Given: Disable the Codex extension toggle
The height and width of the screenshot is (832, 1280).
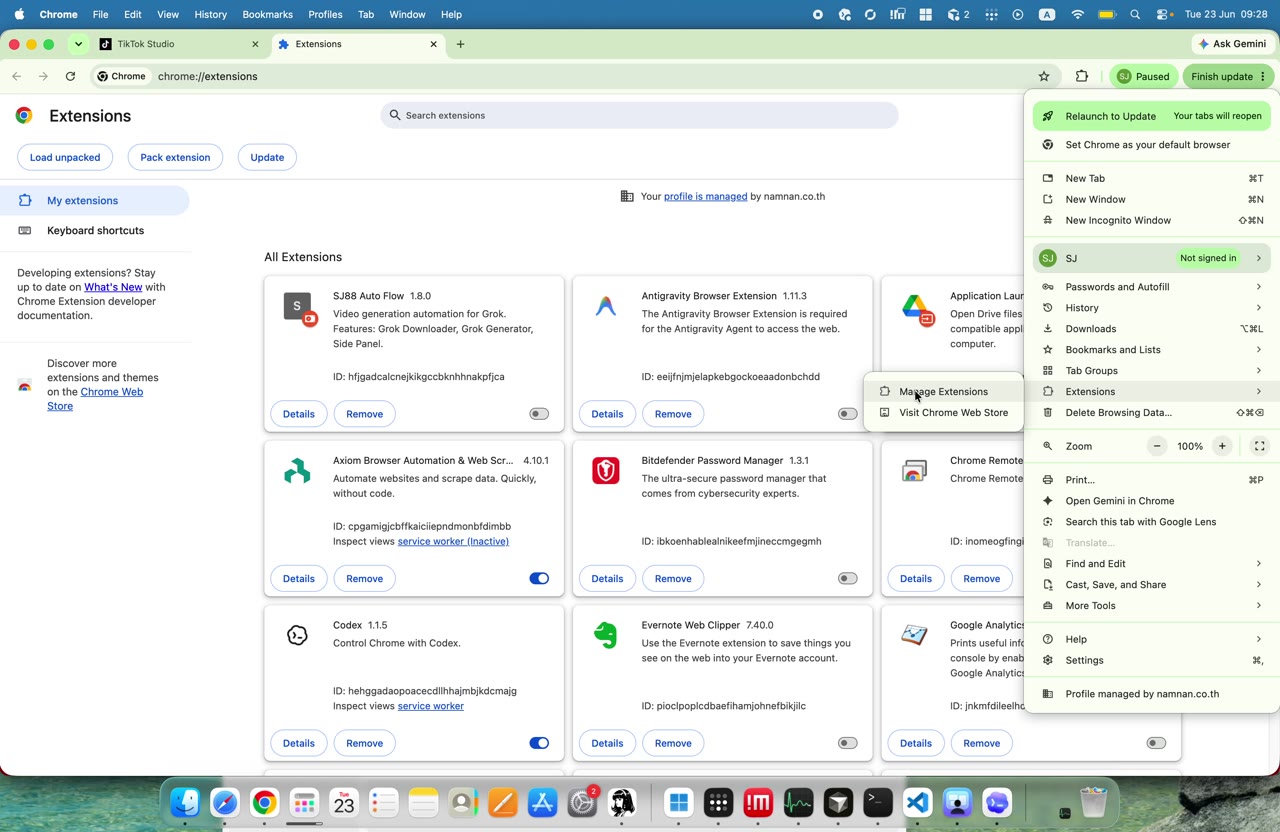Looking at the screenshot, I should tap(539, 743).
